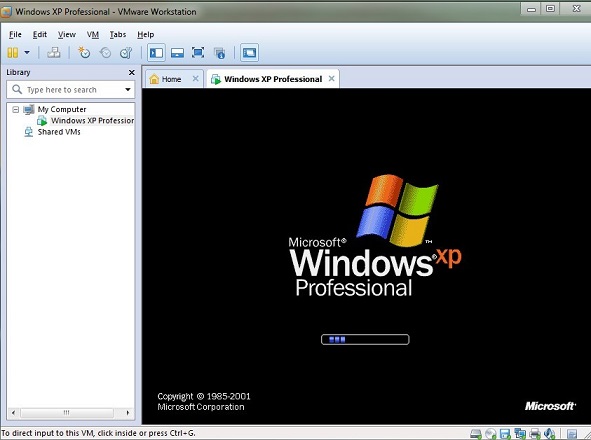
Task: Click the library search input field
Action: (70, 90)
